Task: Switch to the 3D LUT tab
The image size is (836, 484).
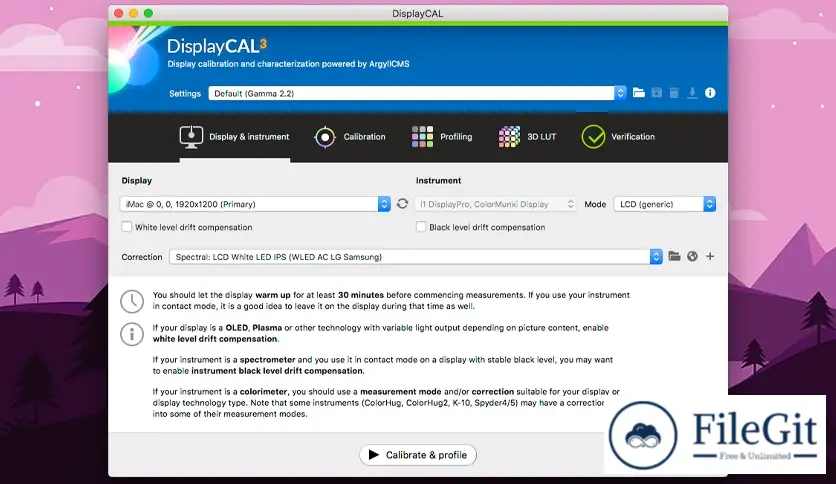Action: [x=527, y=137]
